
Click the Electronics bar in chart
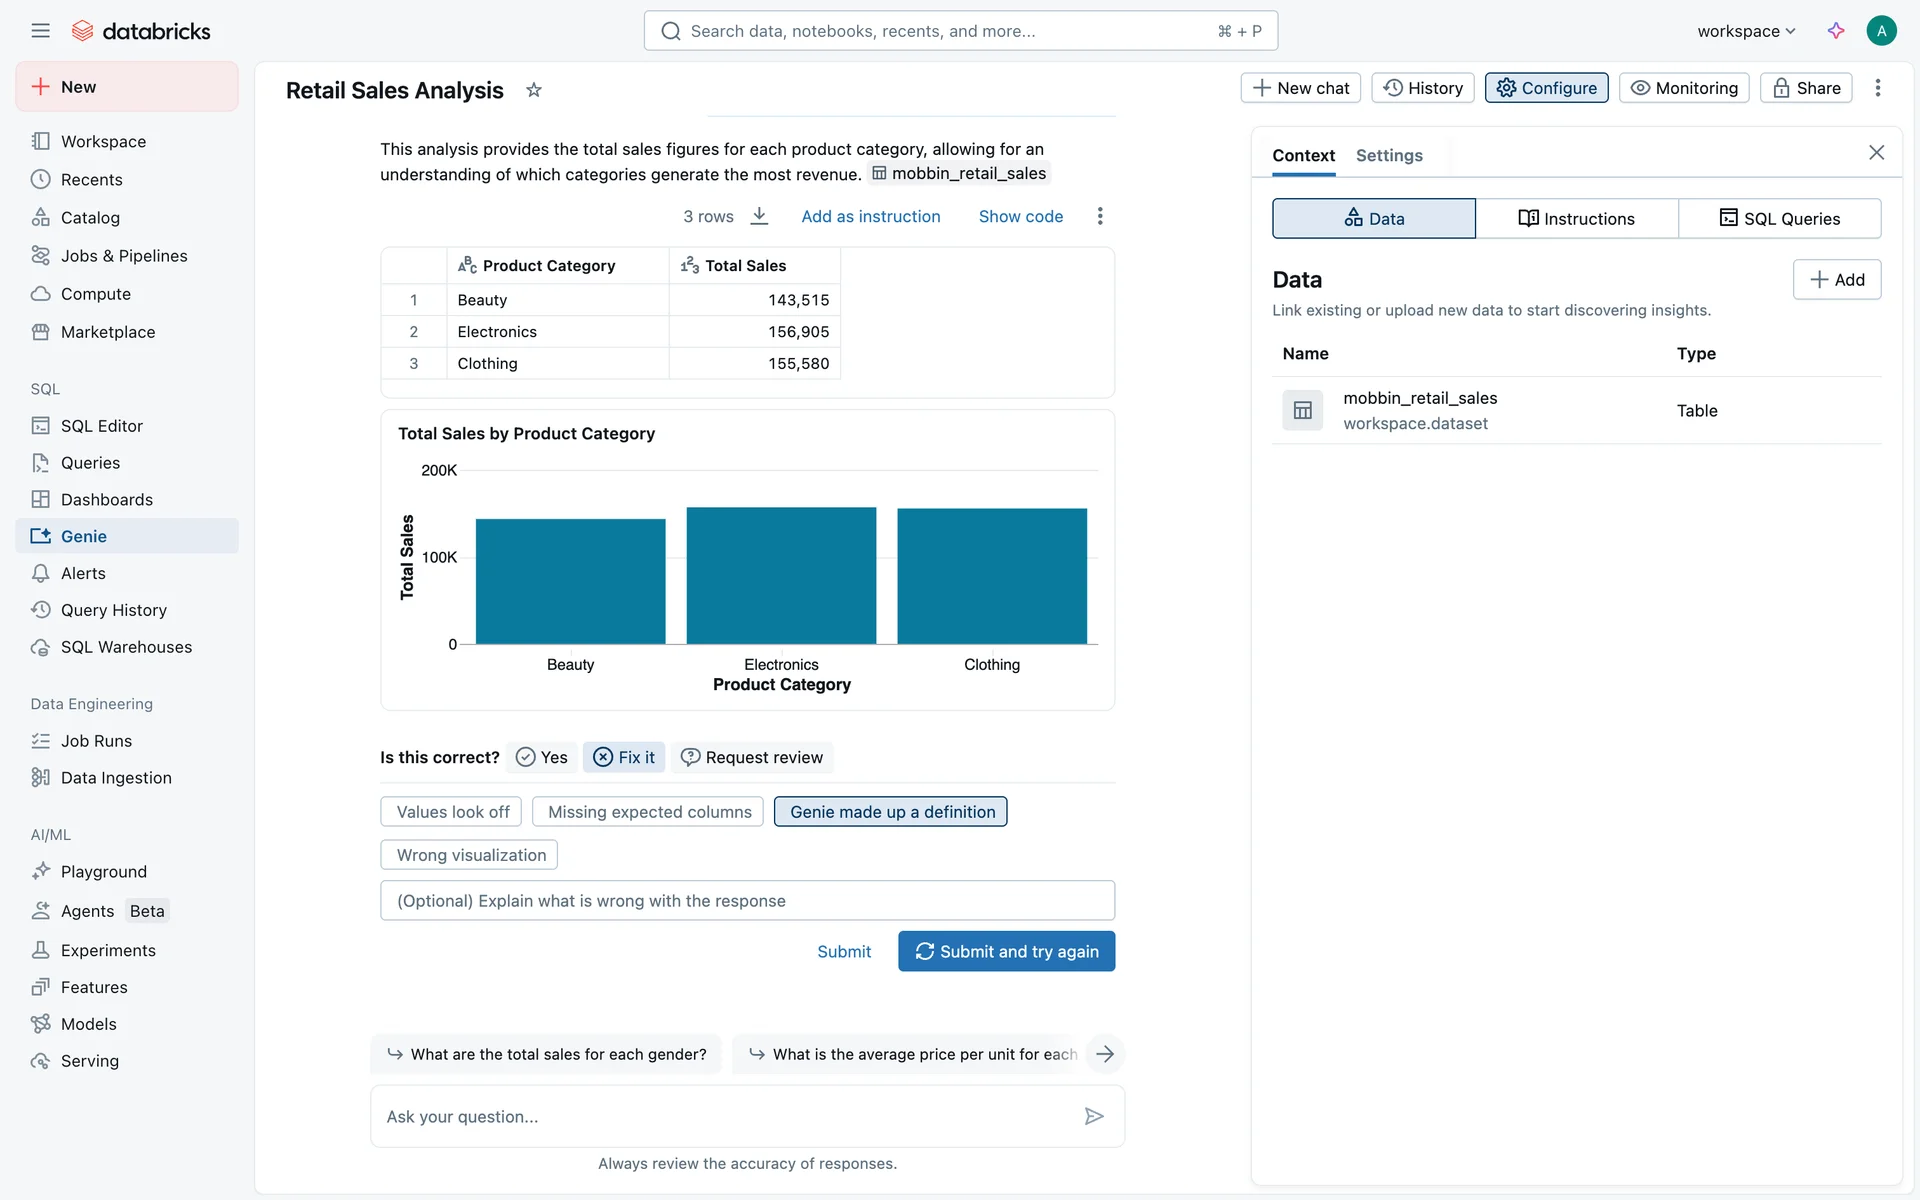(781, 576)
